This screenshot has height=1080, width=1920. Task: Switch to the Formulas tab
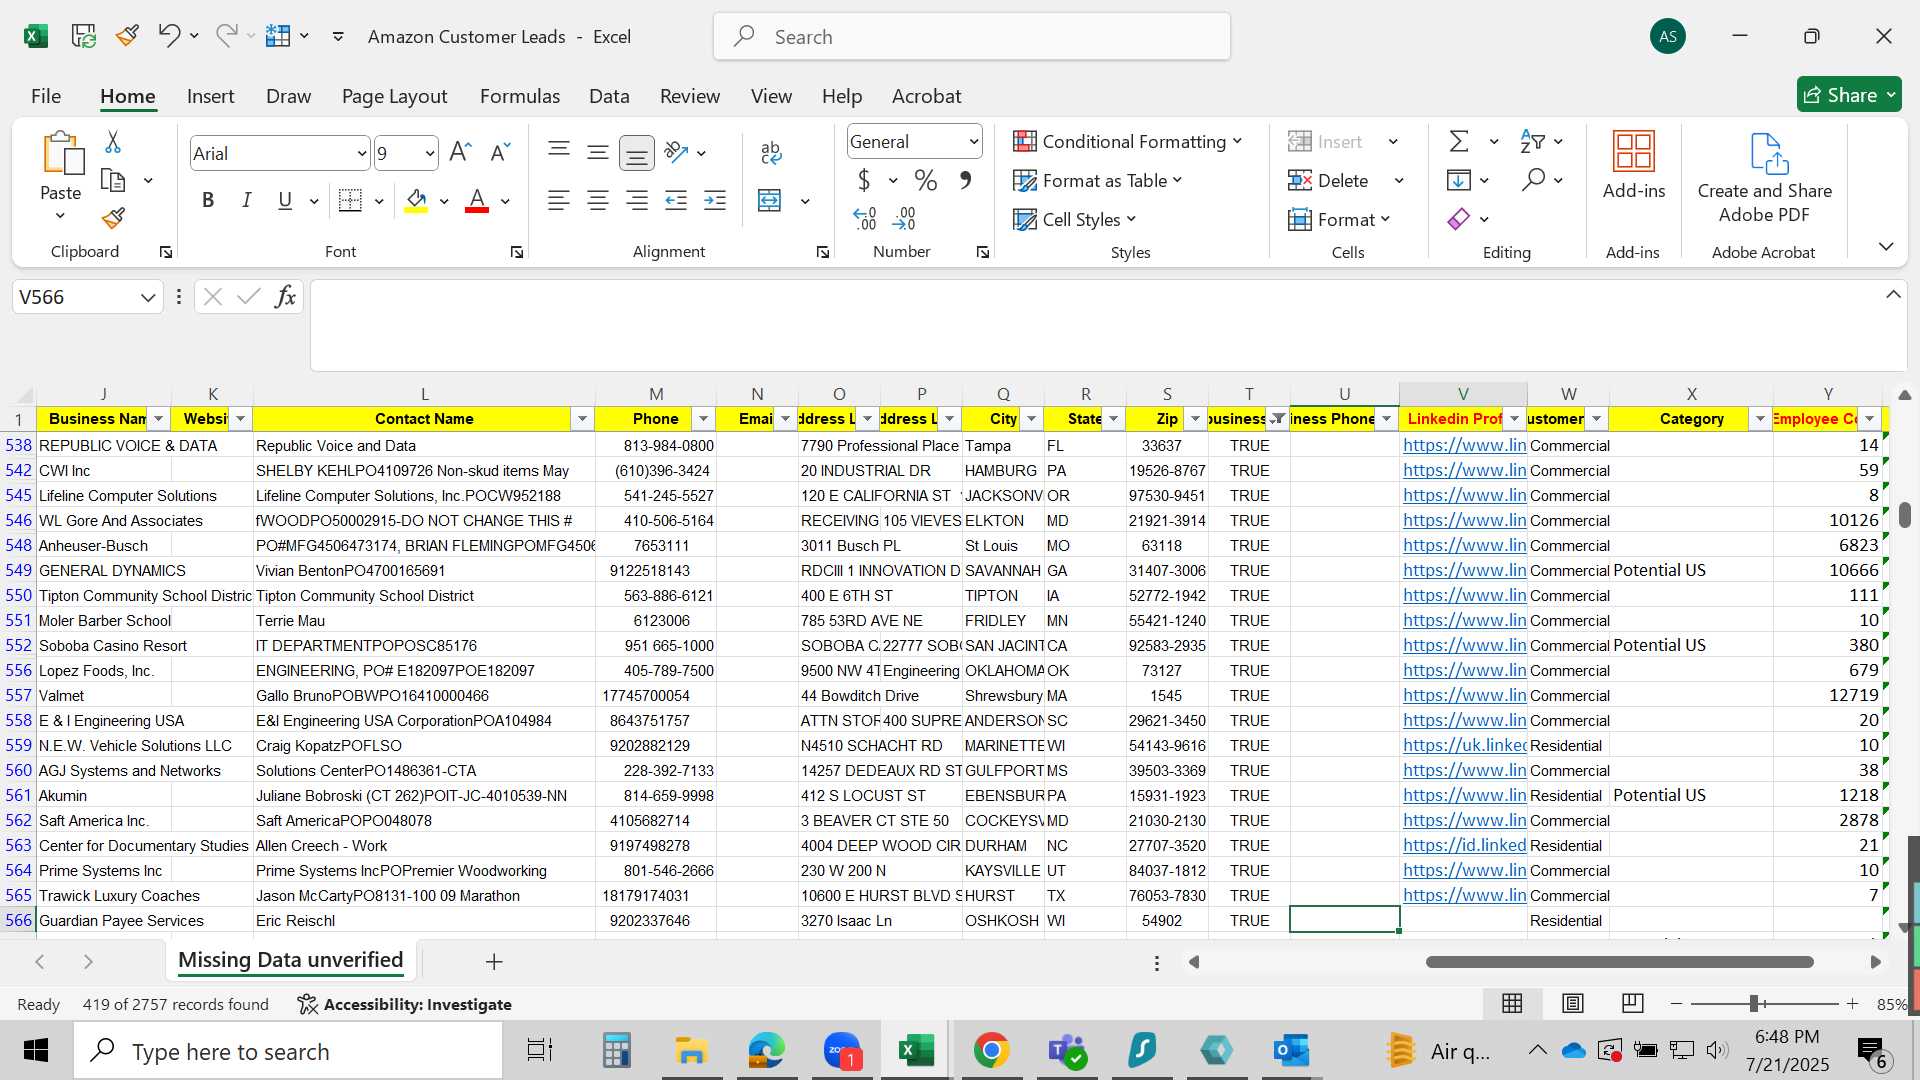[520, 96]
